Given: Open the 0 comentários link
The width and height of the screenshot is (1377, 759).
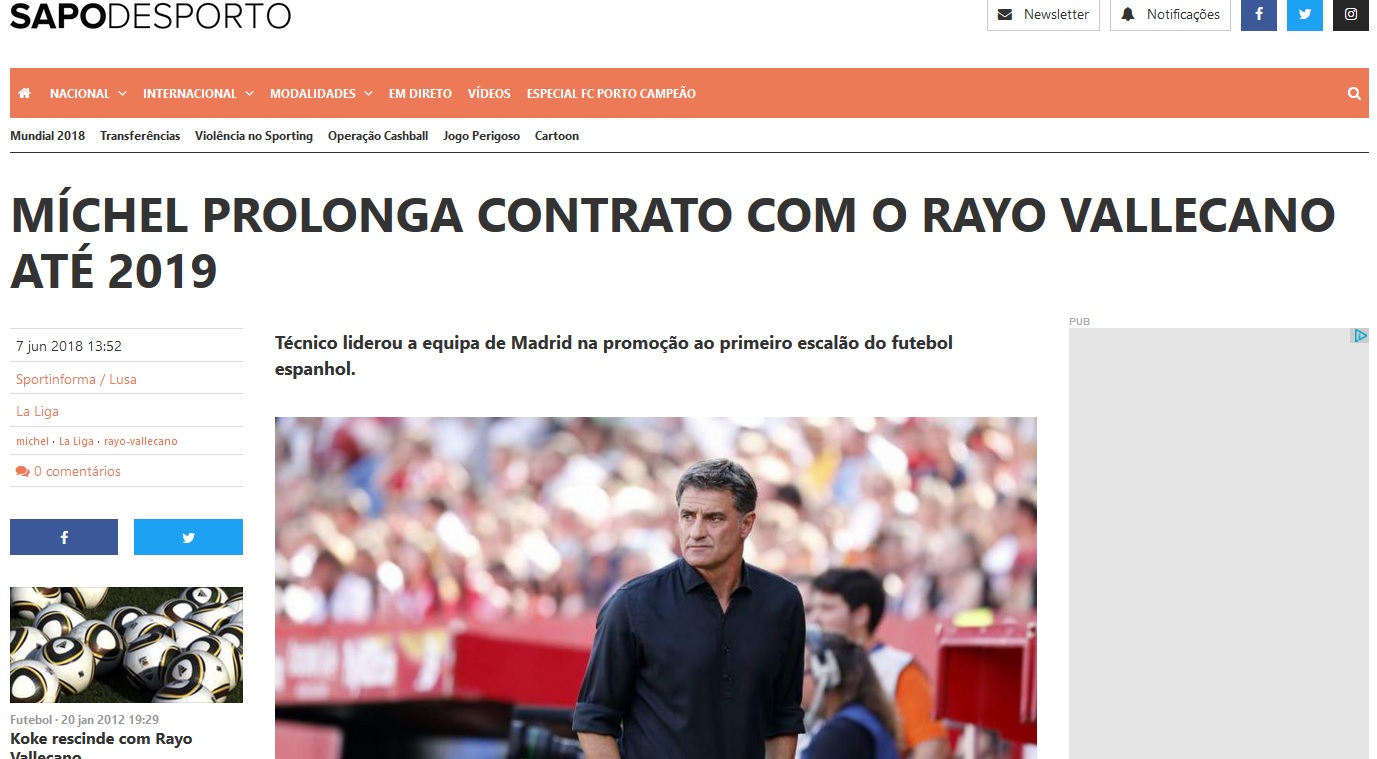Looking at the screenshot, I should coord(68,471).
